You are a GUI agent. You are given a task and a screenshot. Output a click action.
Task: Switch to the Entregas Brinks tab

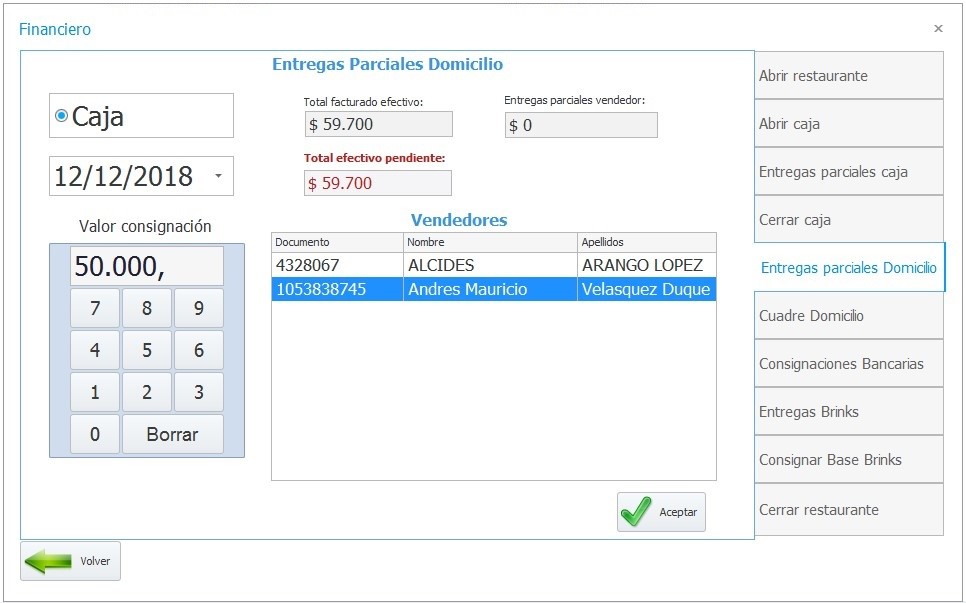(x=848, y=411)
